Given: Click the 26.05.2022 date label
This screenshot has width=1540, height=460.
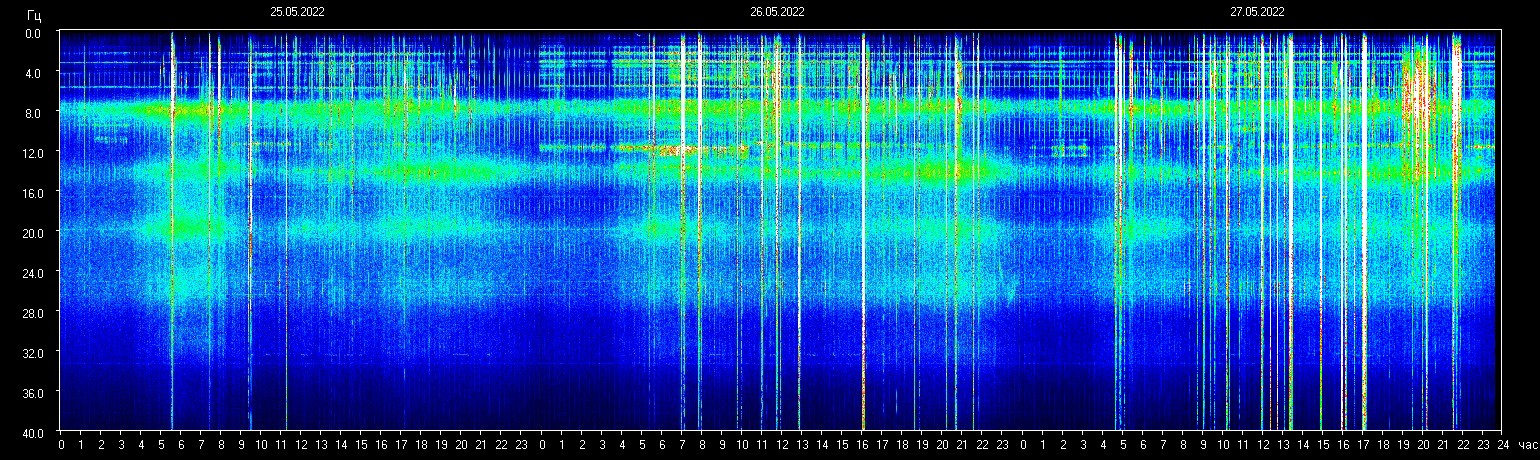Looking at the screenshot, I should (777, 12).
